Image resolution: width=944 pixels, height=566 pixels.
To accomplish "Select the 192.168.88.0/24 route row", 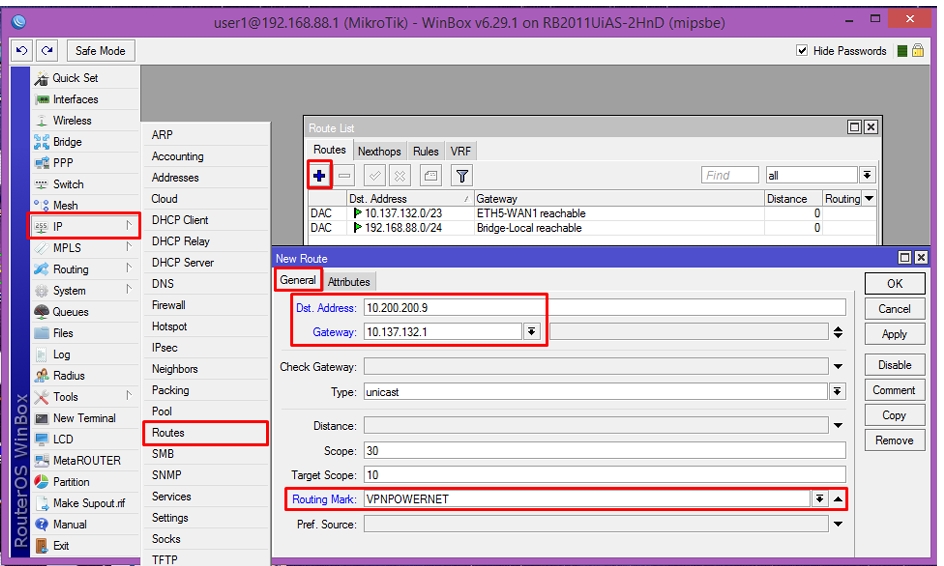I will click(x=592, y=228).
